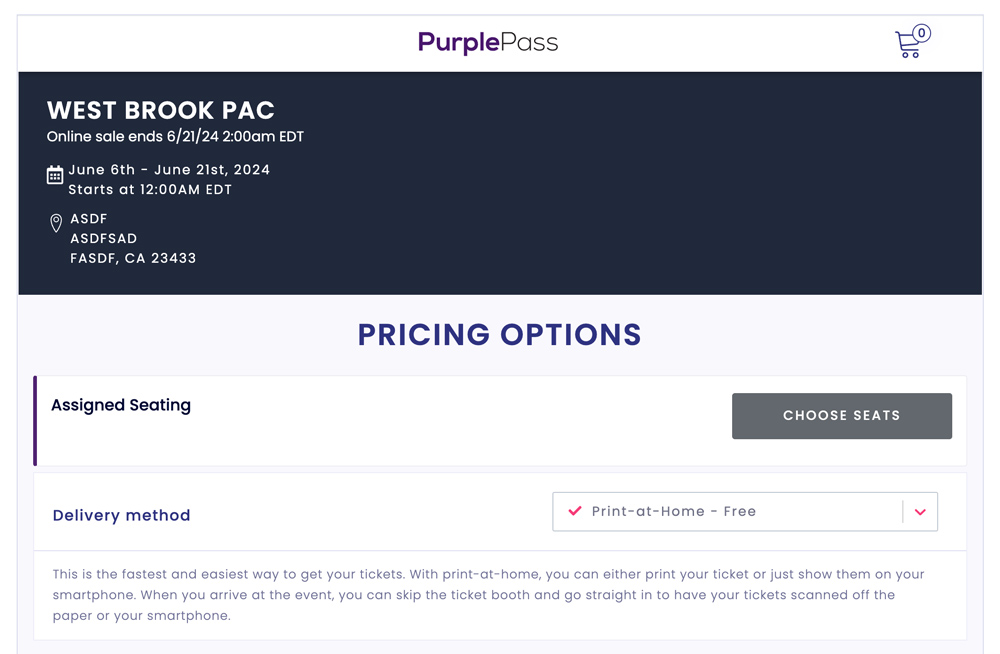The height and width of the screenshot is (654, 1000).
Task: Click the purple accent bar beside Assigned Seating
Action: click(x=35, y=420)
